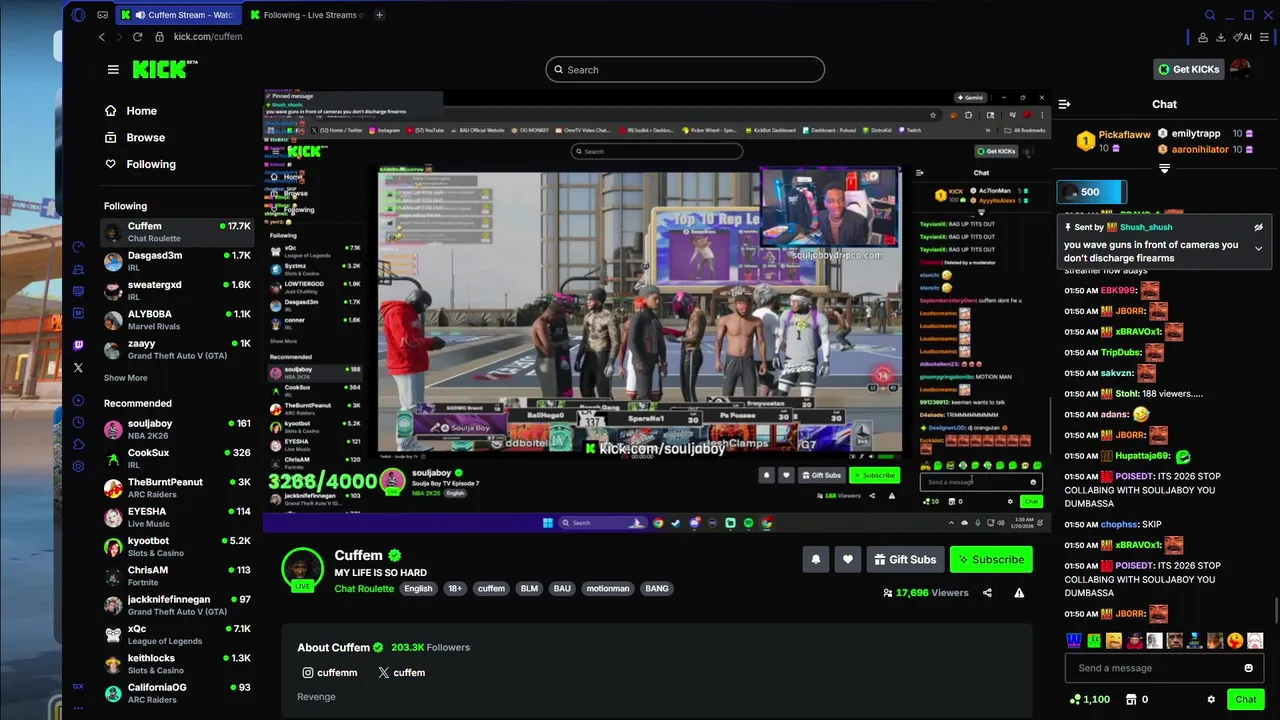Click the Gift Subs button
Screen dimensions: 1280x720
tap(905, 560)
